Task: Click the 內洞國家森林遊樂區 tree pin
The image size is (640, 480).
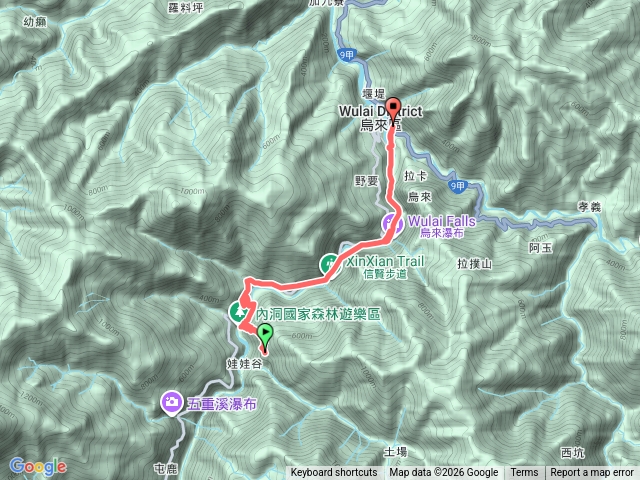Action: pyautogui.click(x=238, y=313)
